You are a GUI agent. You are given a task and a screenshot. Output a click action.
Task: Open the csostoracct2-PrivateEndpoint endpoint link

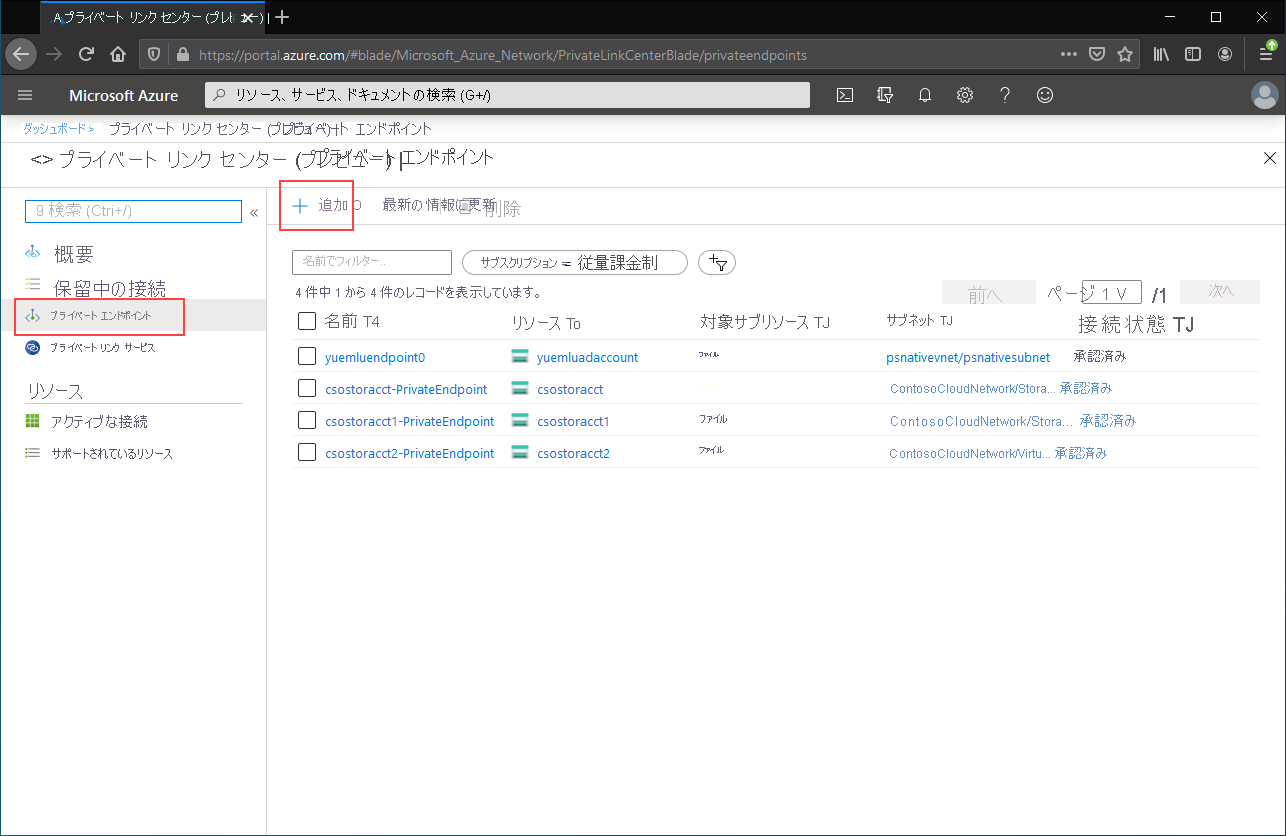(x=410, y=453)
